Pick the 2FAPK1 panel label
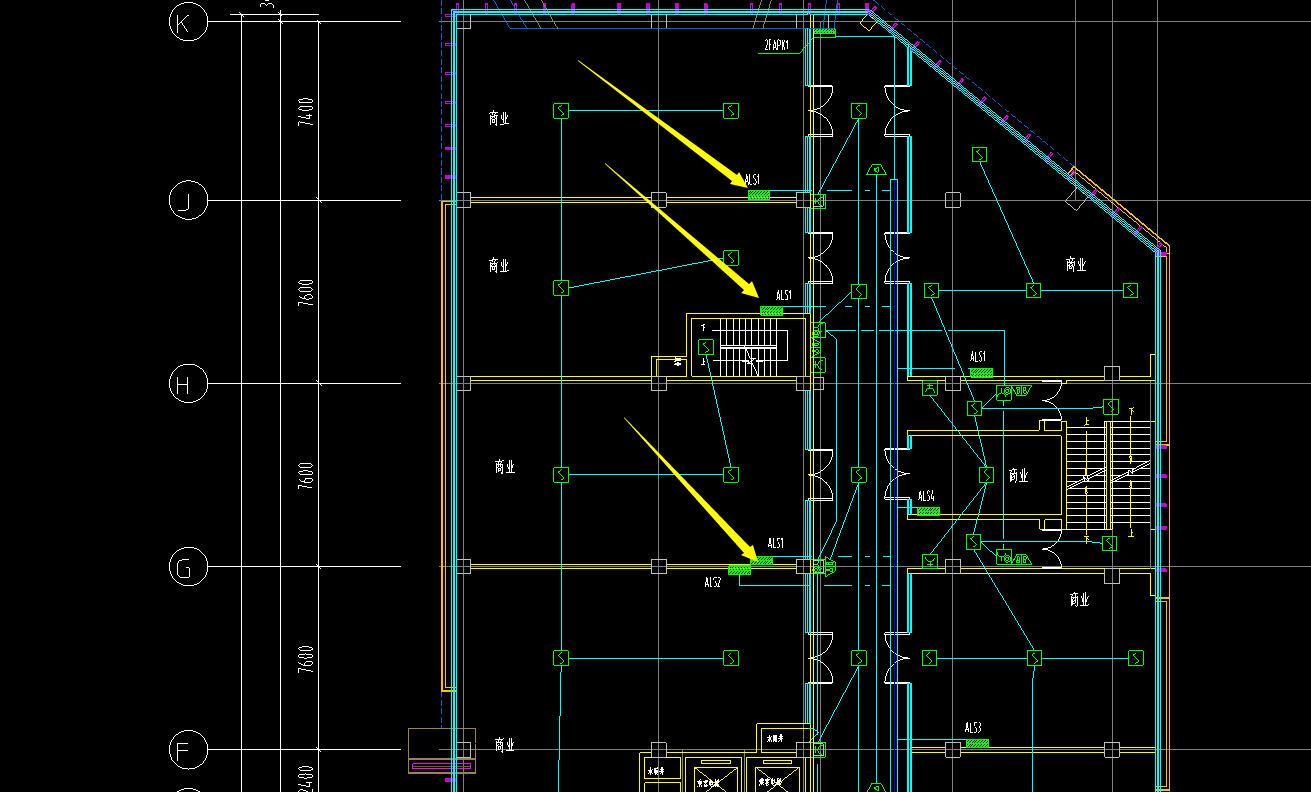The width and height of the screenshot is (1311, 792). click(777, 46)
